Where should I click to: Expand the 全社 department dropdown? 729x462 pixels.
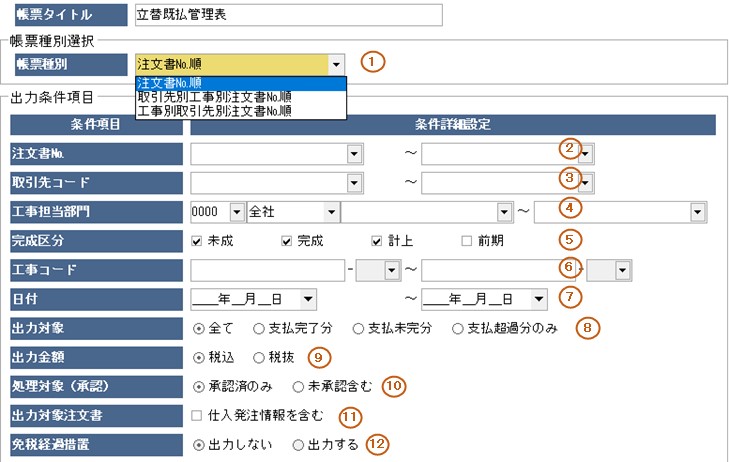330,212
